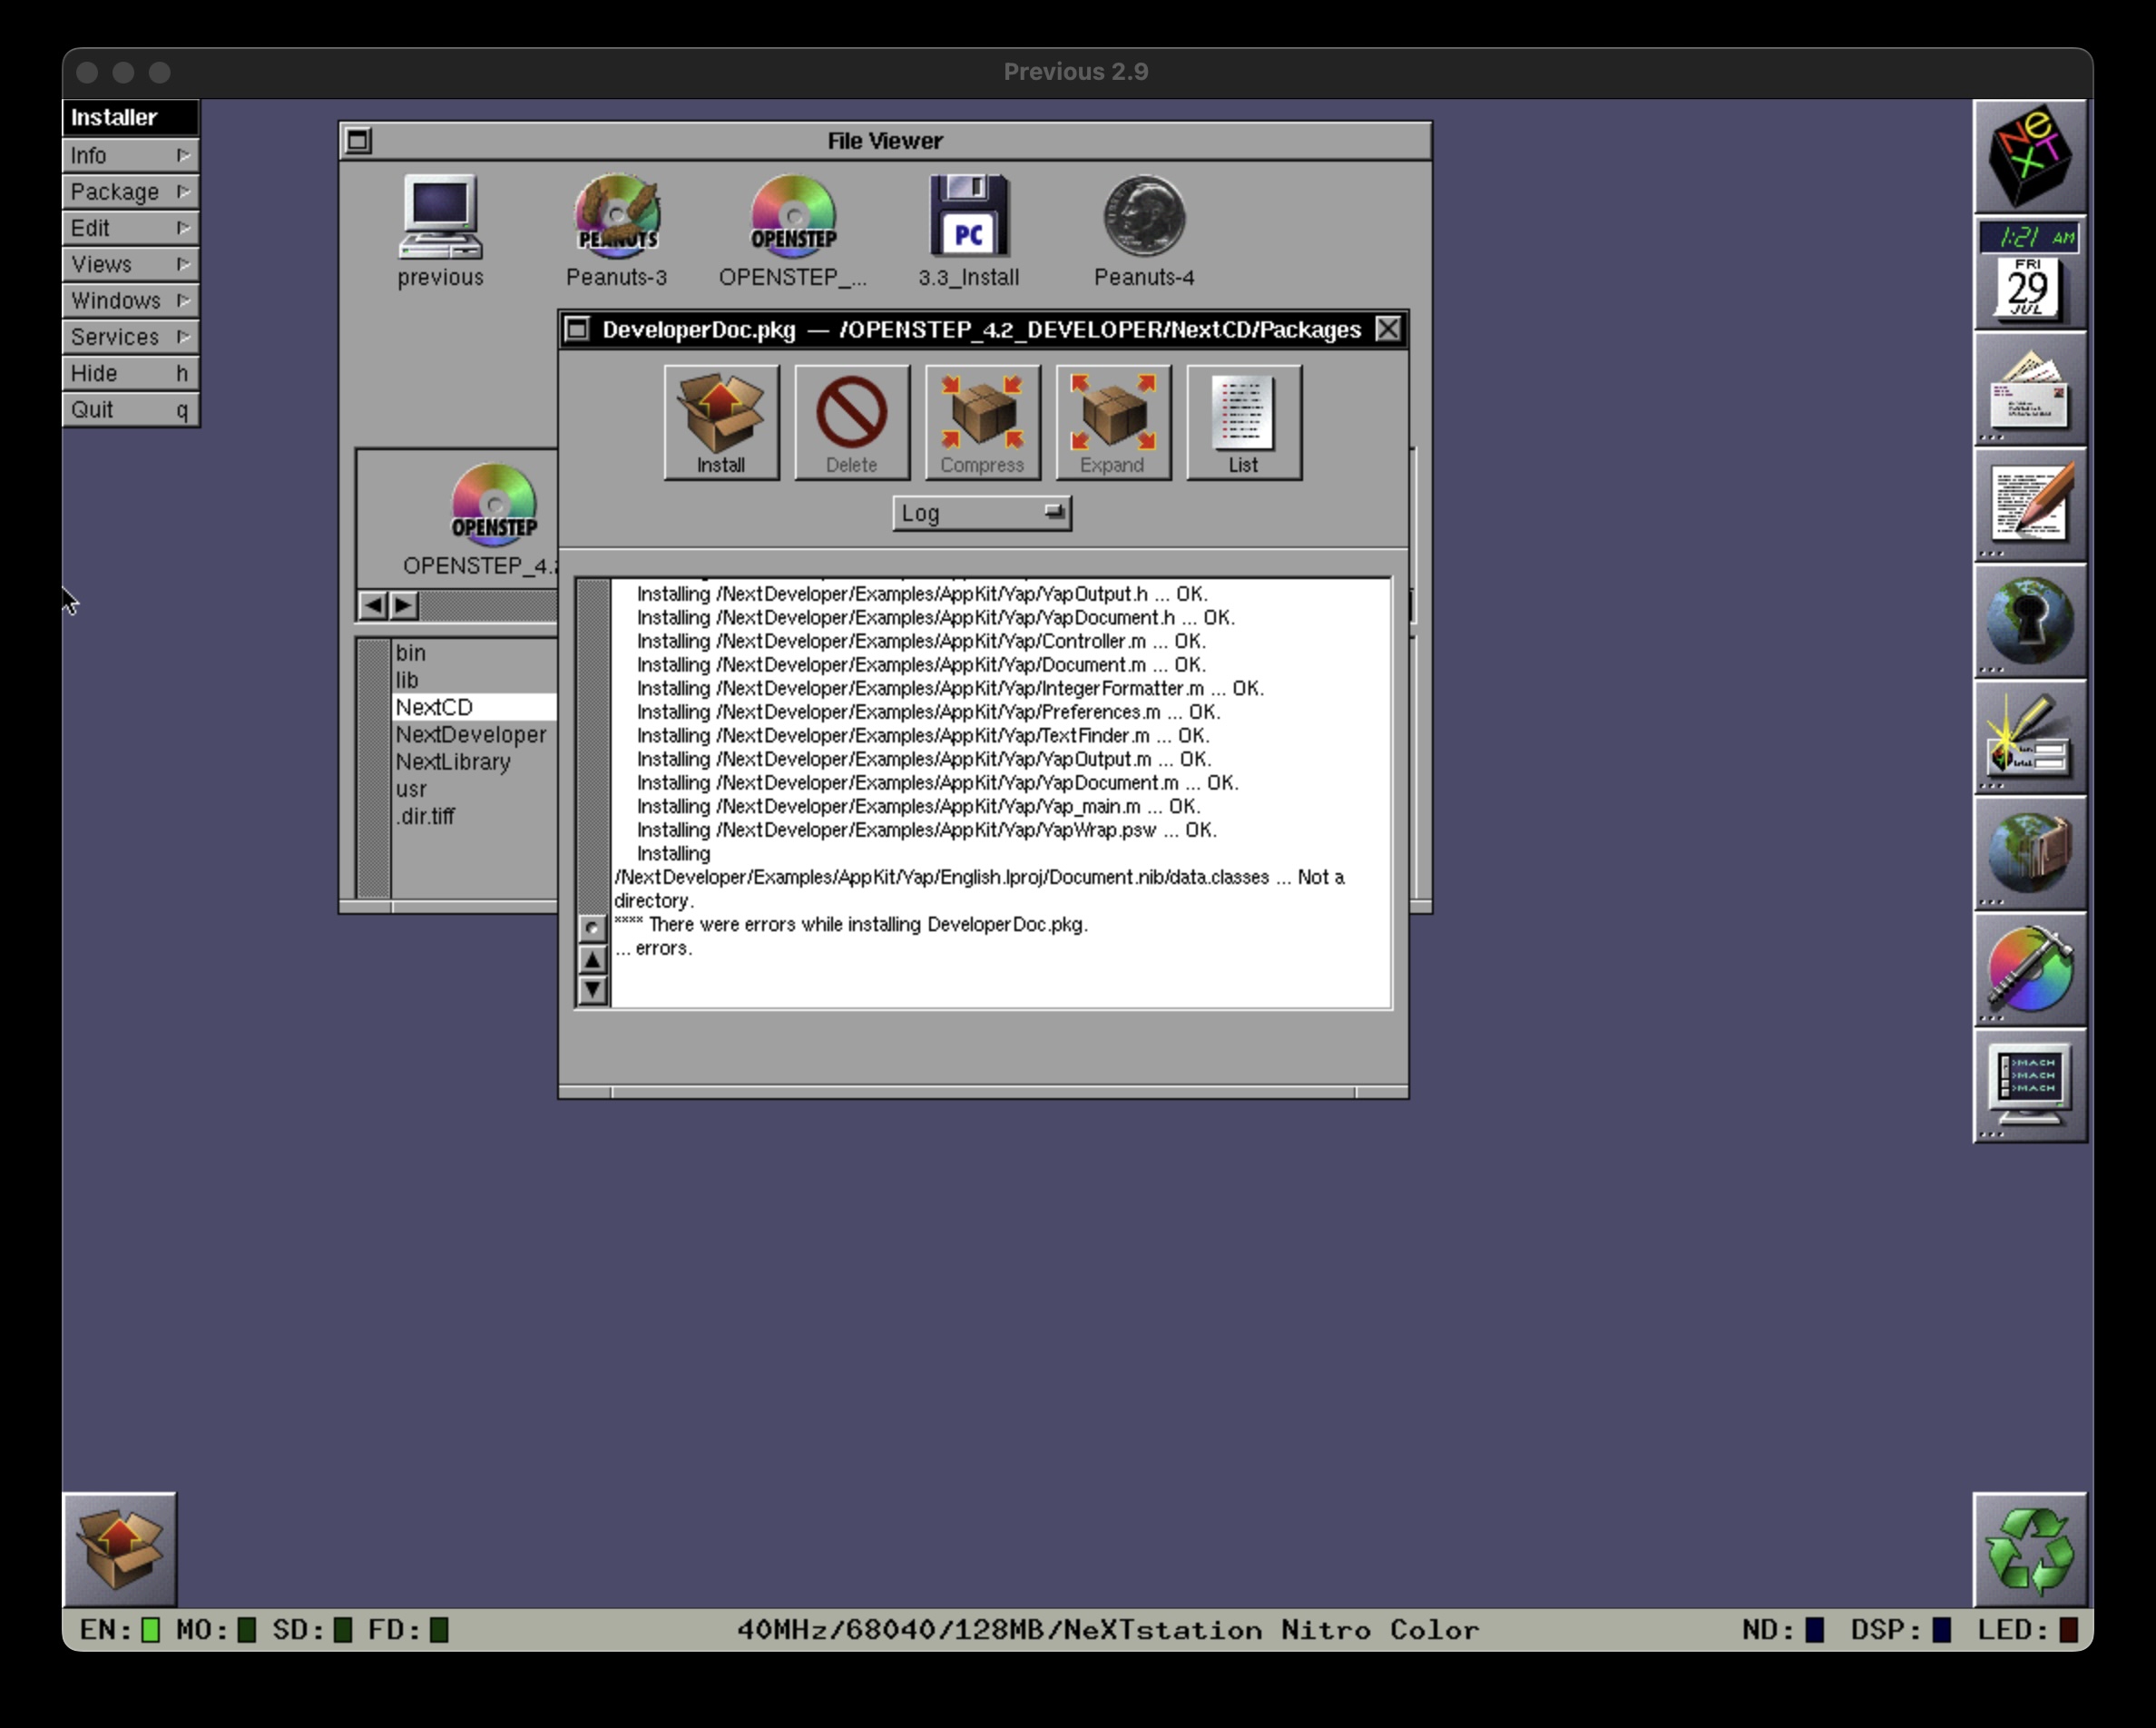Expand the Windows submenu
The width and height of the screenshot is (2156, 1728).
pyautogui.click(x=130, y=300)
